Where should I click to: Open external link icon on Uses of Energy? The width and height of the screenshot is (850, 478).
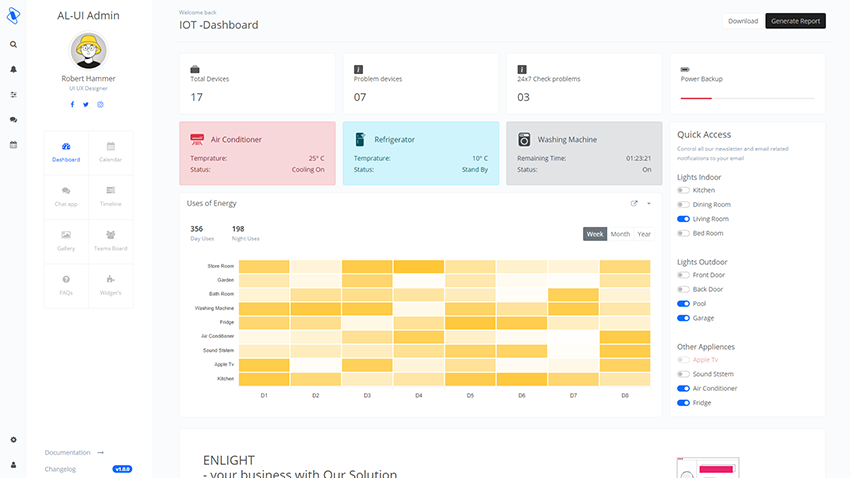pyautogui.click(x=634, y=203)
